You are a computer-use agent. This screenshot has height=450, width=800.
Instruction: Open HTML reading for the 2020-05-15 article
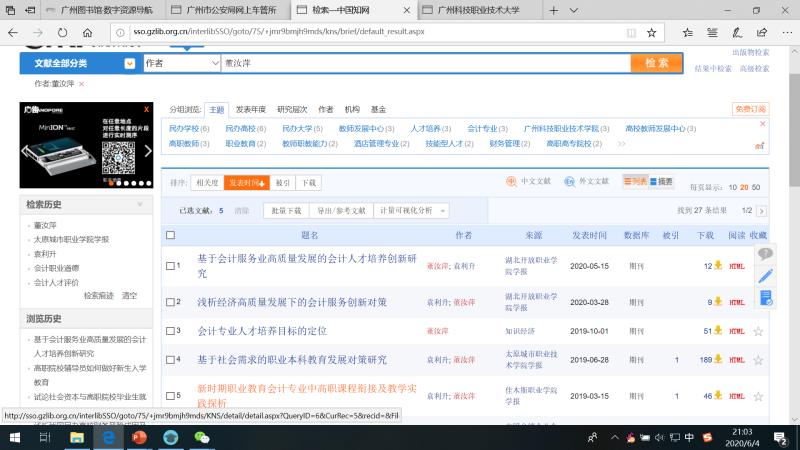(737, 267)
